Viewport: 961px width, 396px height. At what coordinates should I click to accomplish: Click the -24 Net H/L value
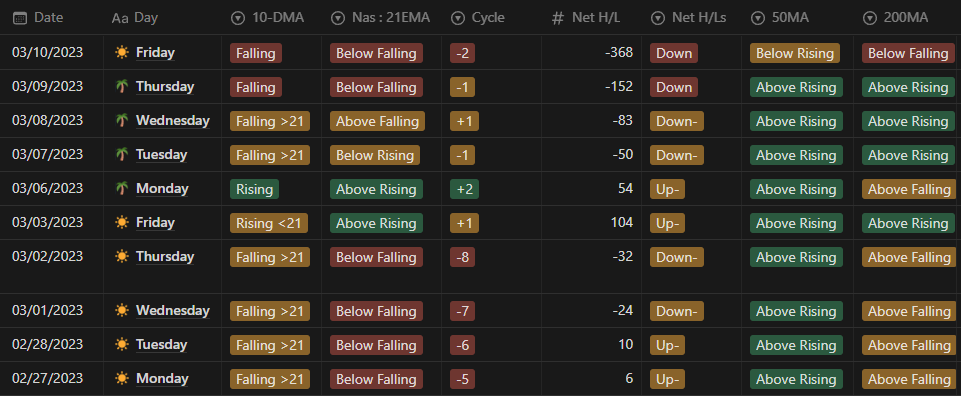622,311
